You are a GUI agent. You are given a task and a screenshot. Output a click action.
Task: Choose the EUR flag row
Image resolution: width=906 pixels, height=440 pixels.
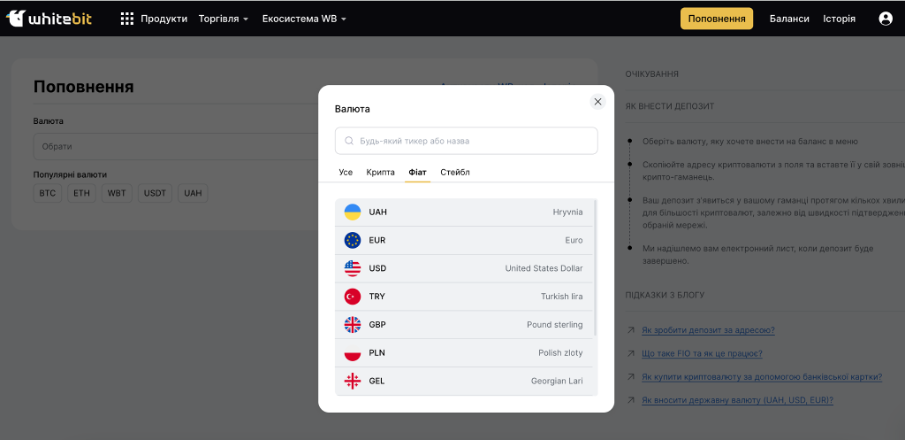coord(353,240)
